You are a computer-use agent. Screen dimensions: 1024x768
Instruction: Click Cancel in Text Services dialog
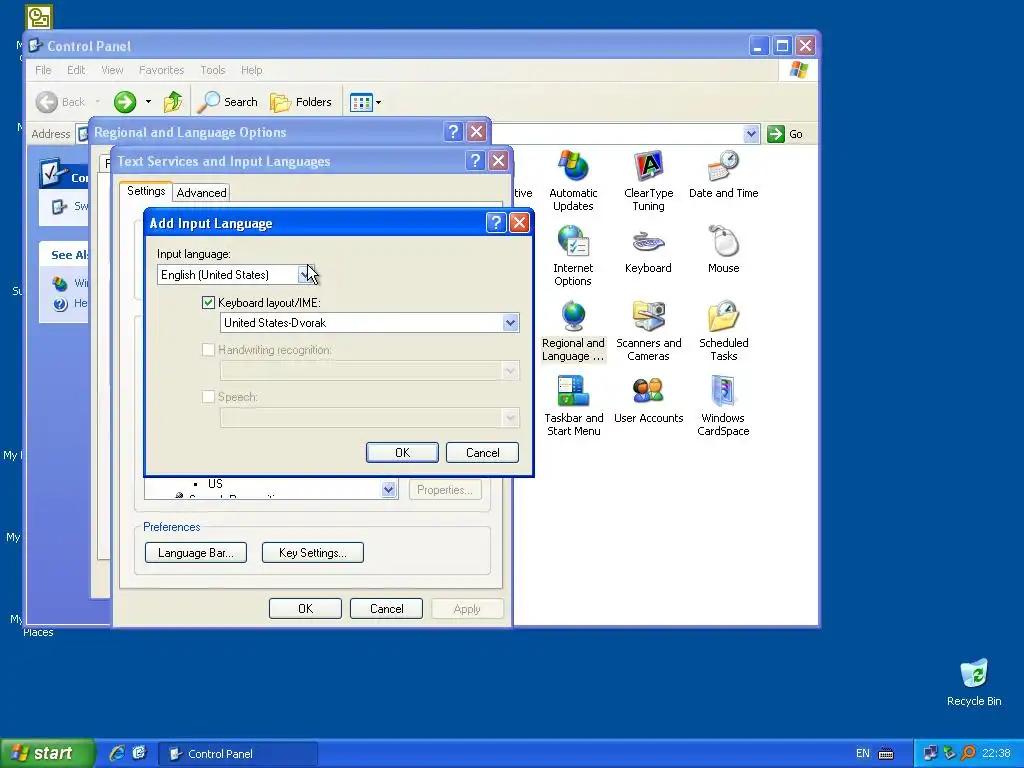[386, 609]
